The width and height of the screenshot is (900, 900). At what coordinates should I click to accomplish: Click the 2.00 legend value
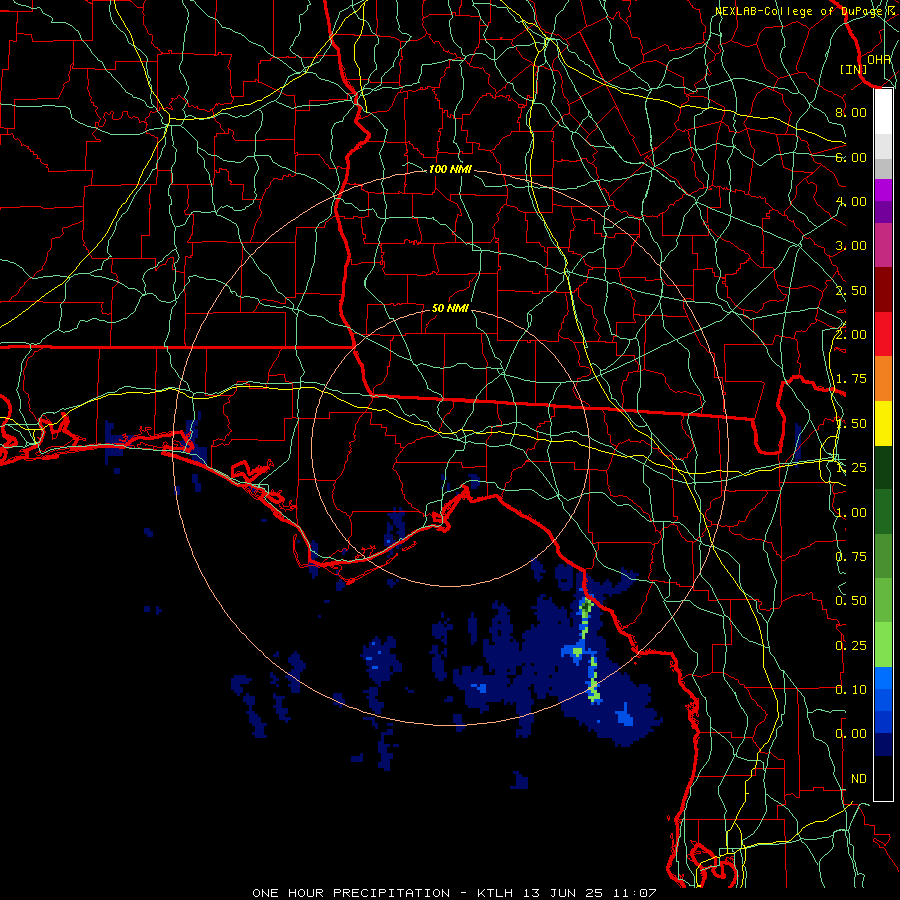[x=851, y=335]
